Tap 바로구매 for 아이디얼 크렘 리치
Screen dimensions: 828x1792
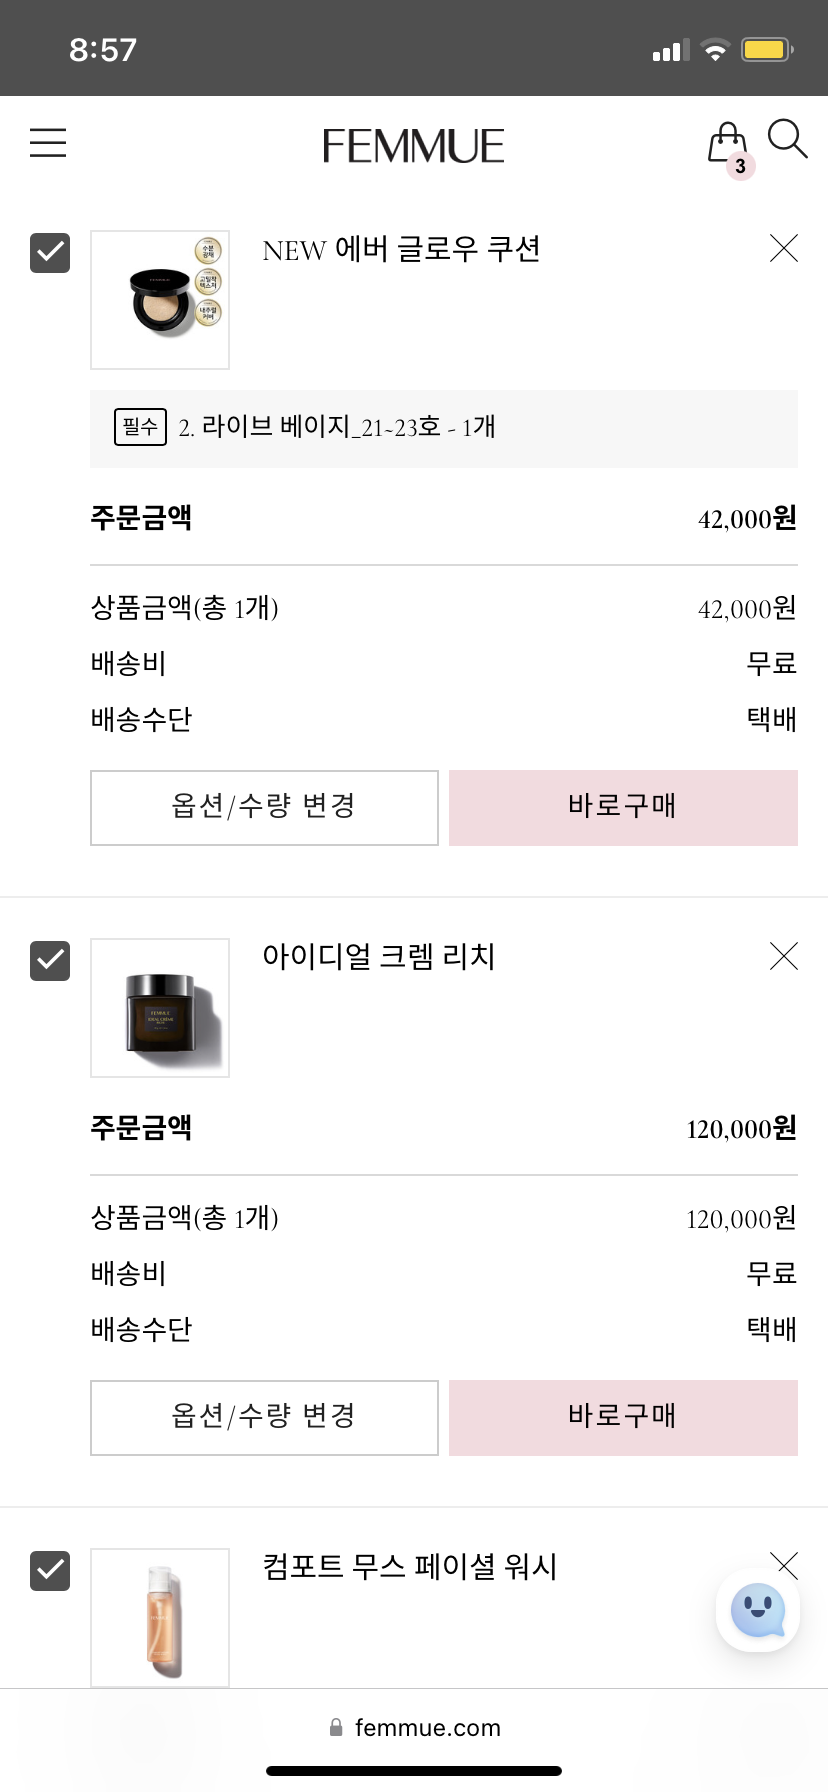tap(623, 1417)
